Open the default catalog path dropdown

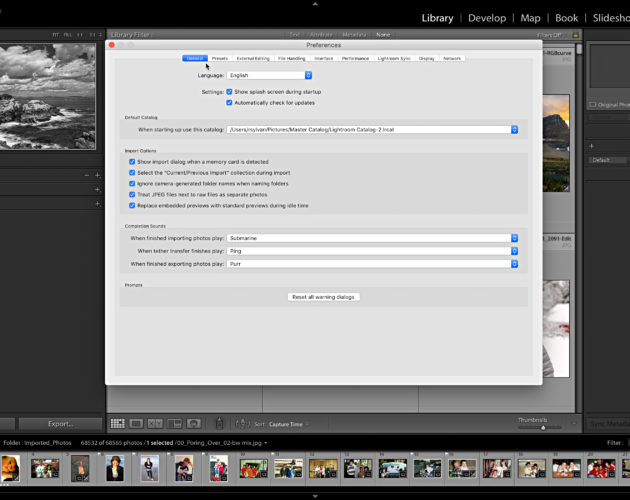tap(372, 129)
